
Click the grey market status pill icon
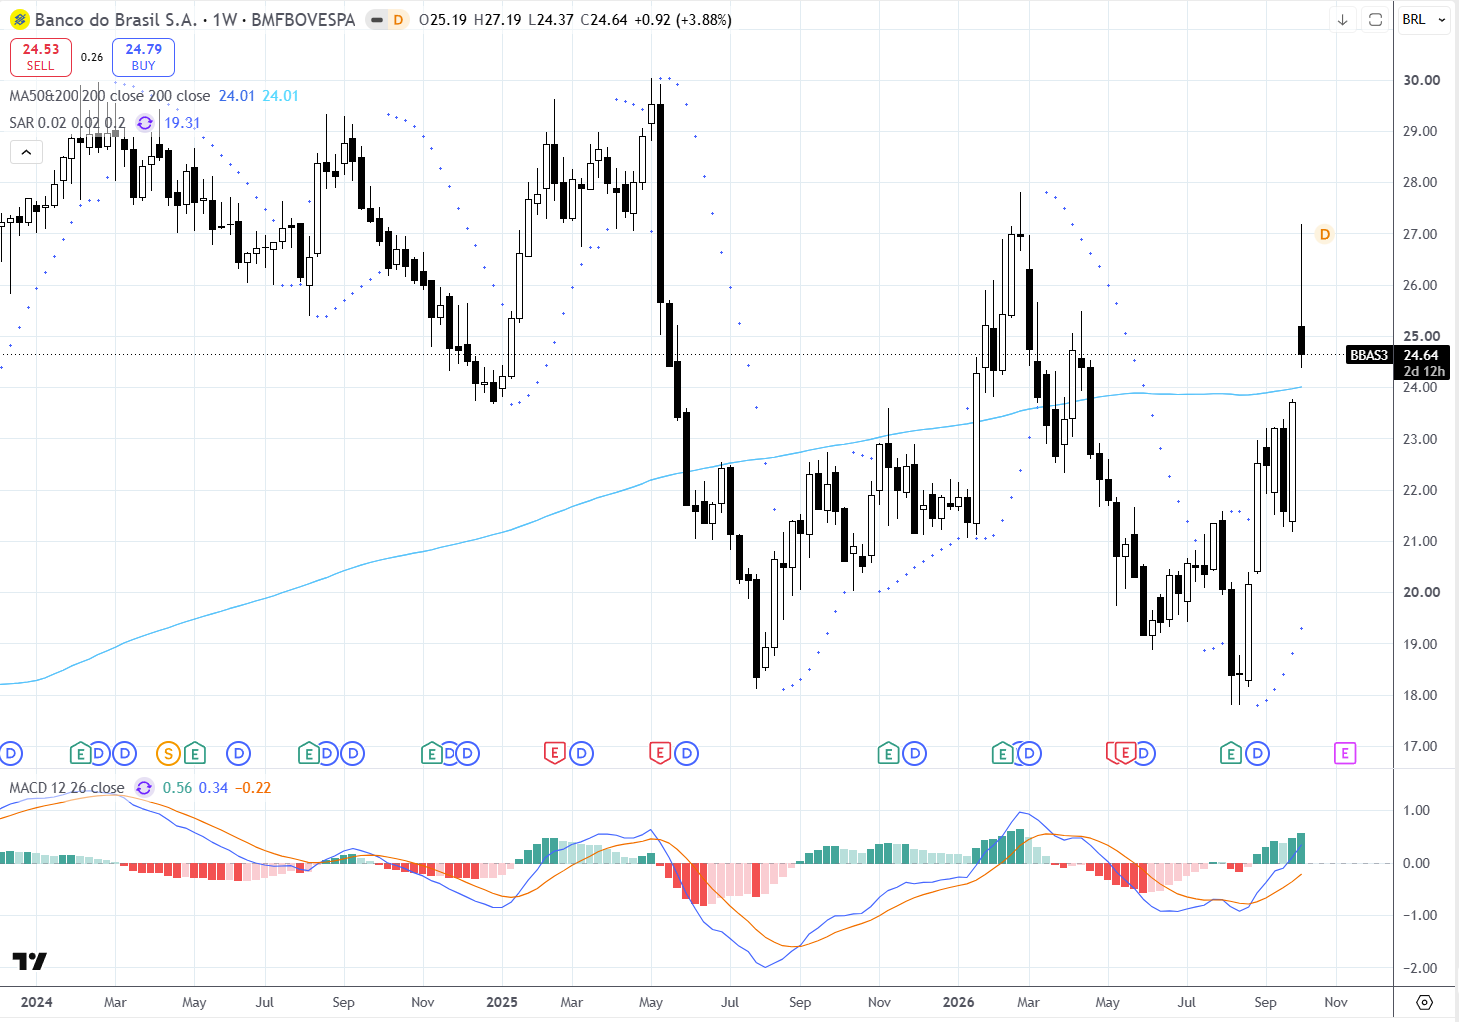coord(376,20)
